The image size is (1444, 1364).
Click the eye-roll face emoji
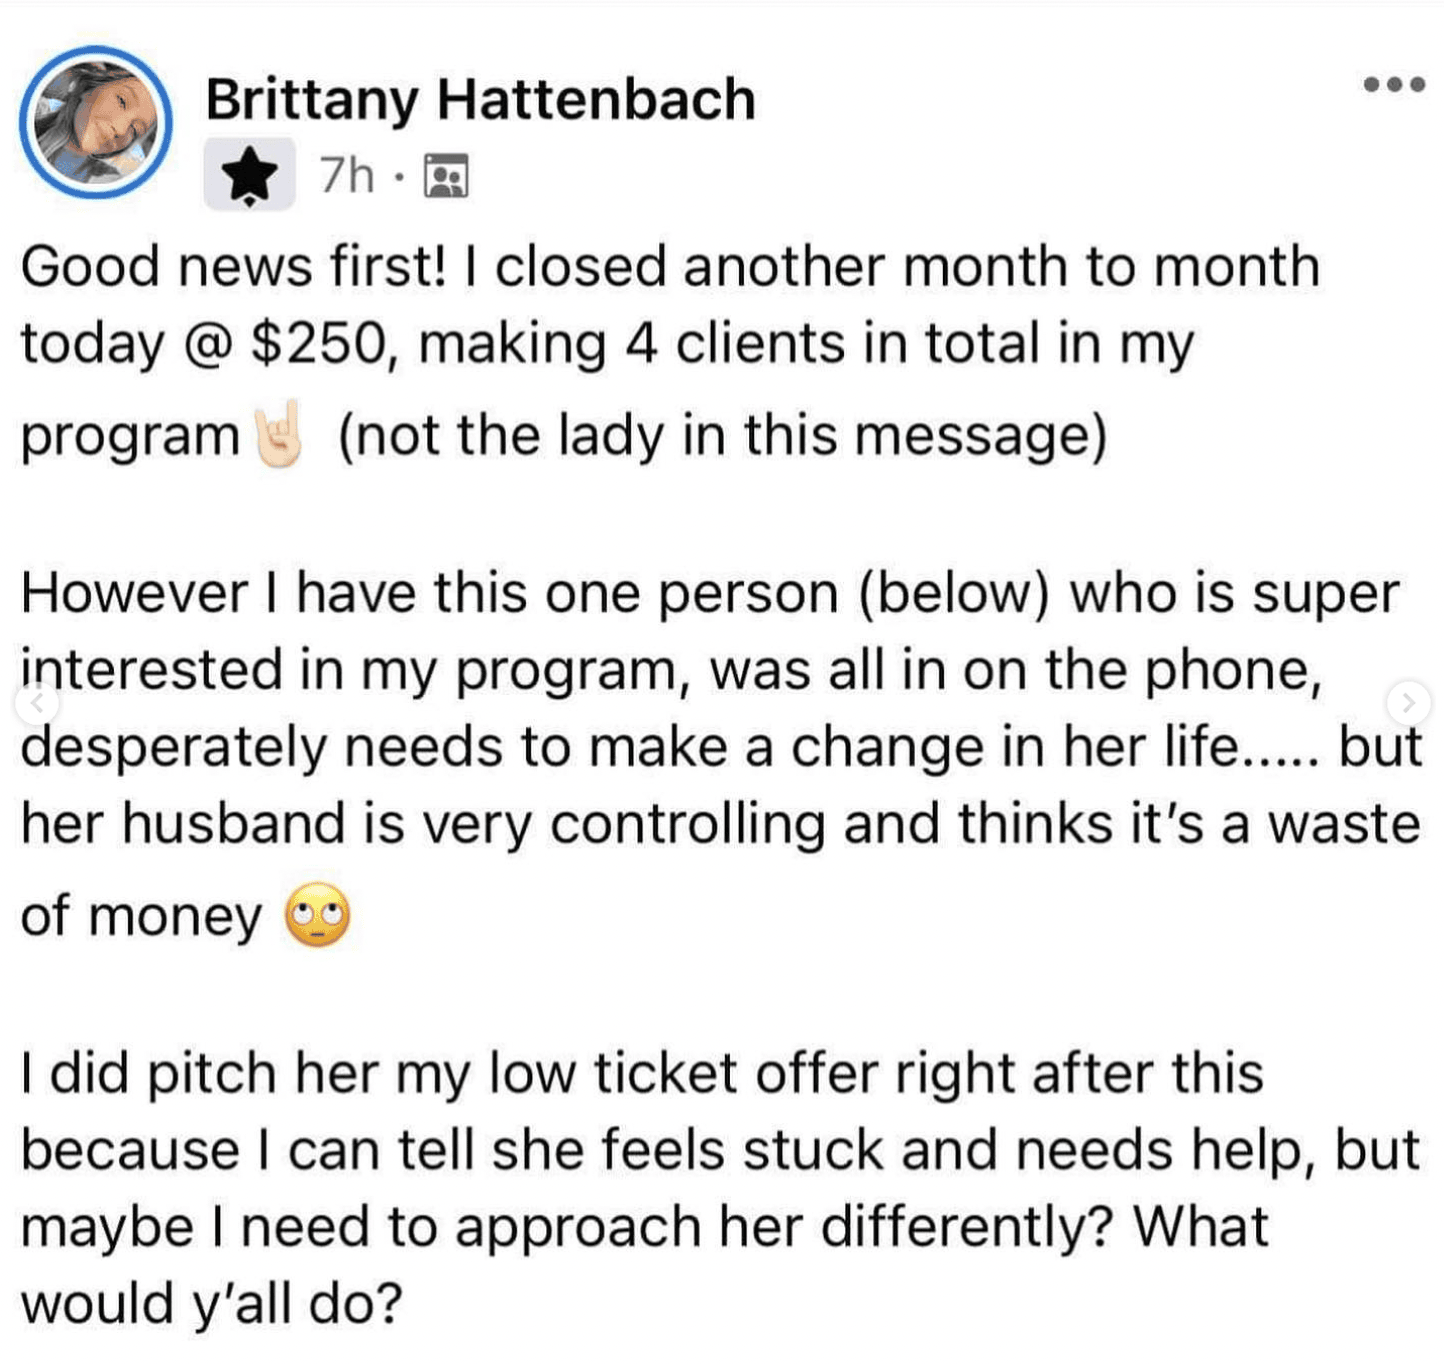[318, 915]
